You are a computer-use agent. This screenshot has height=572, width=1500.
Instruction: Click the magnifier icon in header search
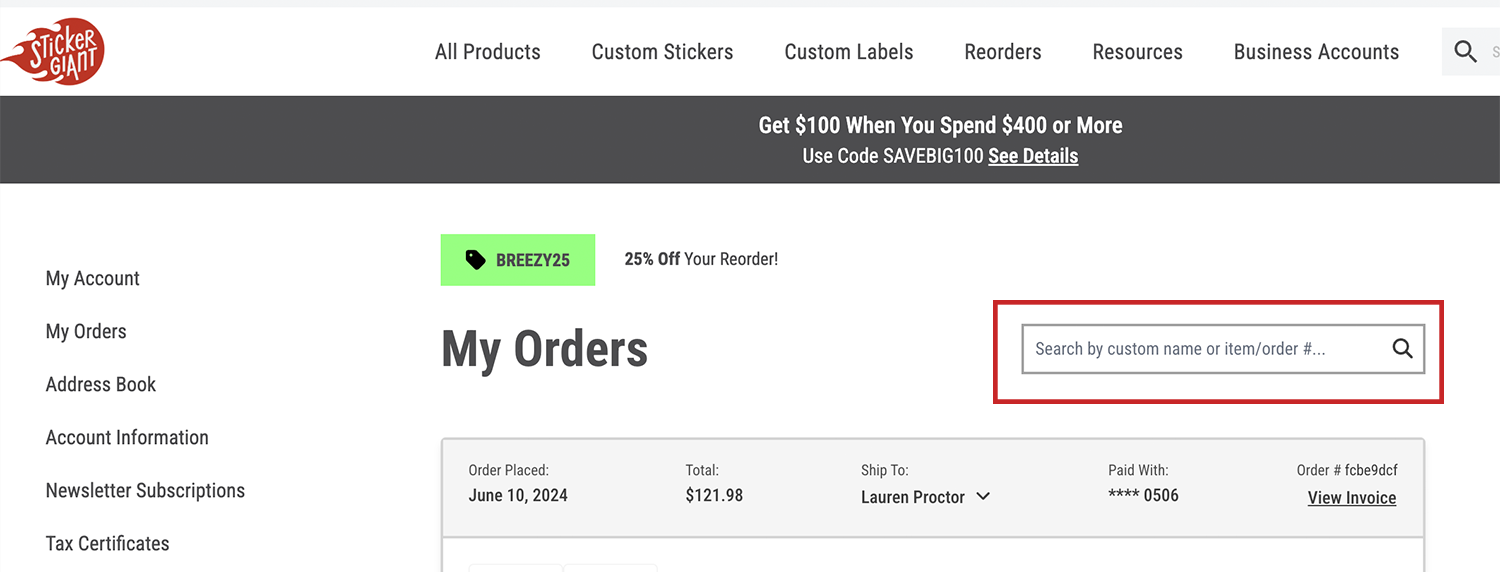click(1466, 52)
